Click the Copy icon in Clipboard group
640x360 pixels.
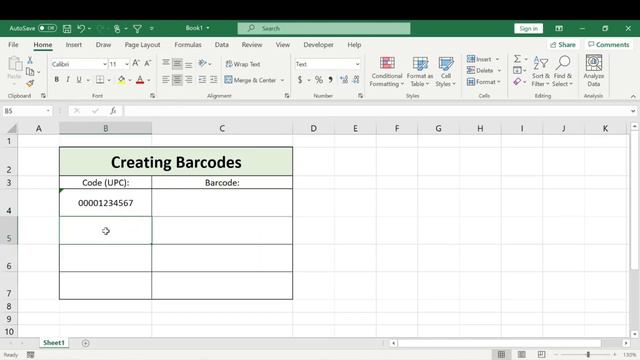[30, 72]
